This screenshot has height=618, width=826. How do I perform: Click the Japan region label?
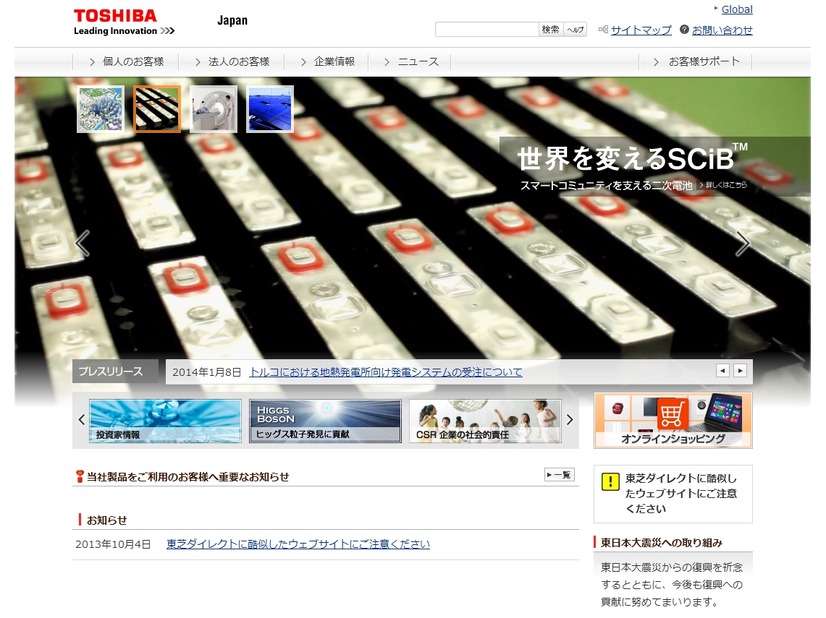pyautogui.click(x=232, y=21)
